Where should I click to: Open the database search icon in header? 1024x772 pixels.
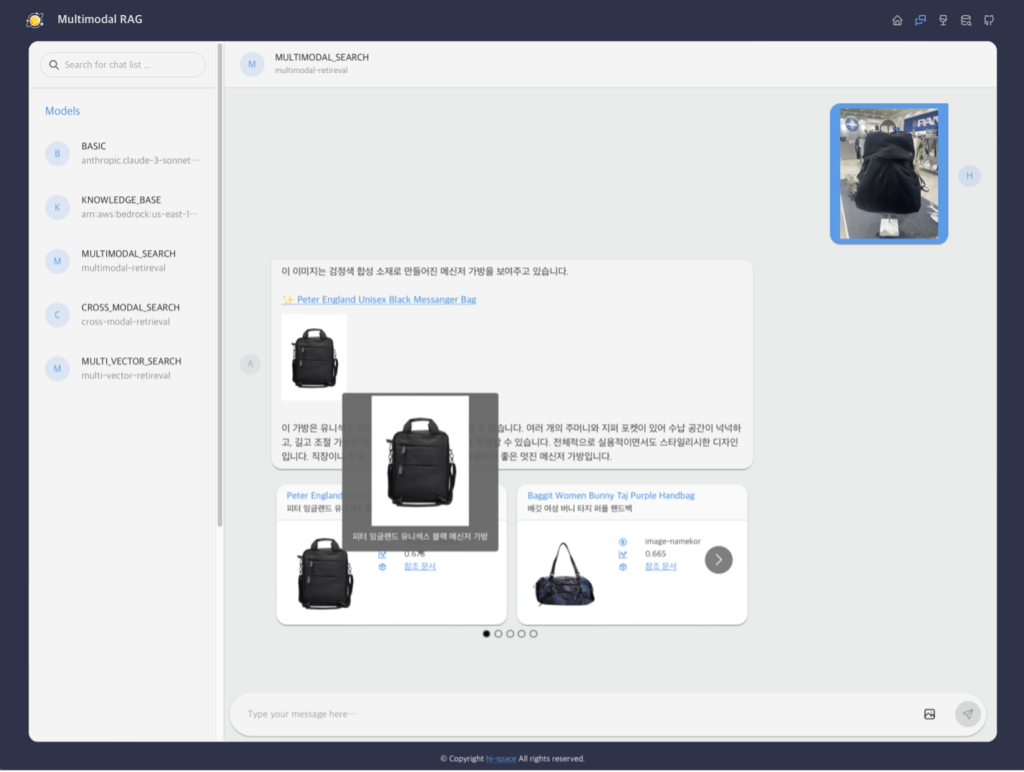coord(966,20)
